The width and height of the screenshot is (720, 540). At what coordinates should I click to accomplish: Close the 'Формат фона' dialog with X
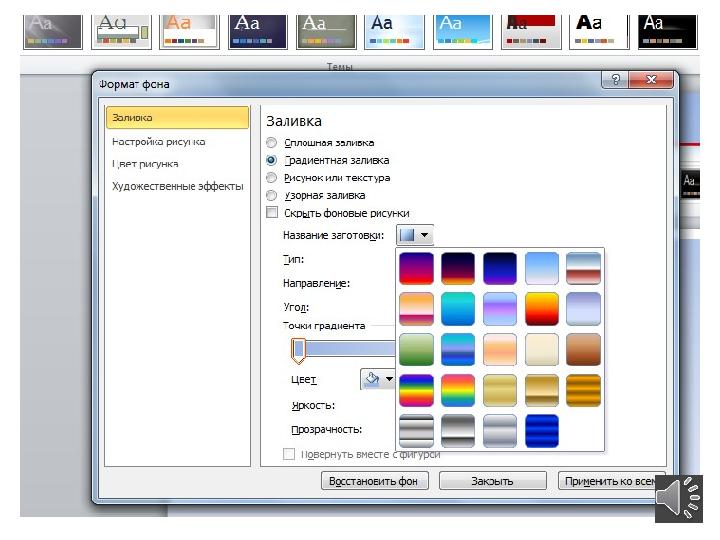(651, 80)
